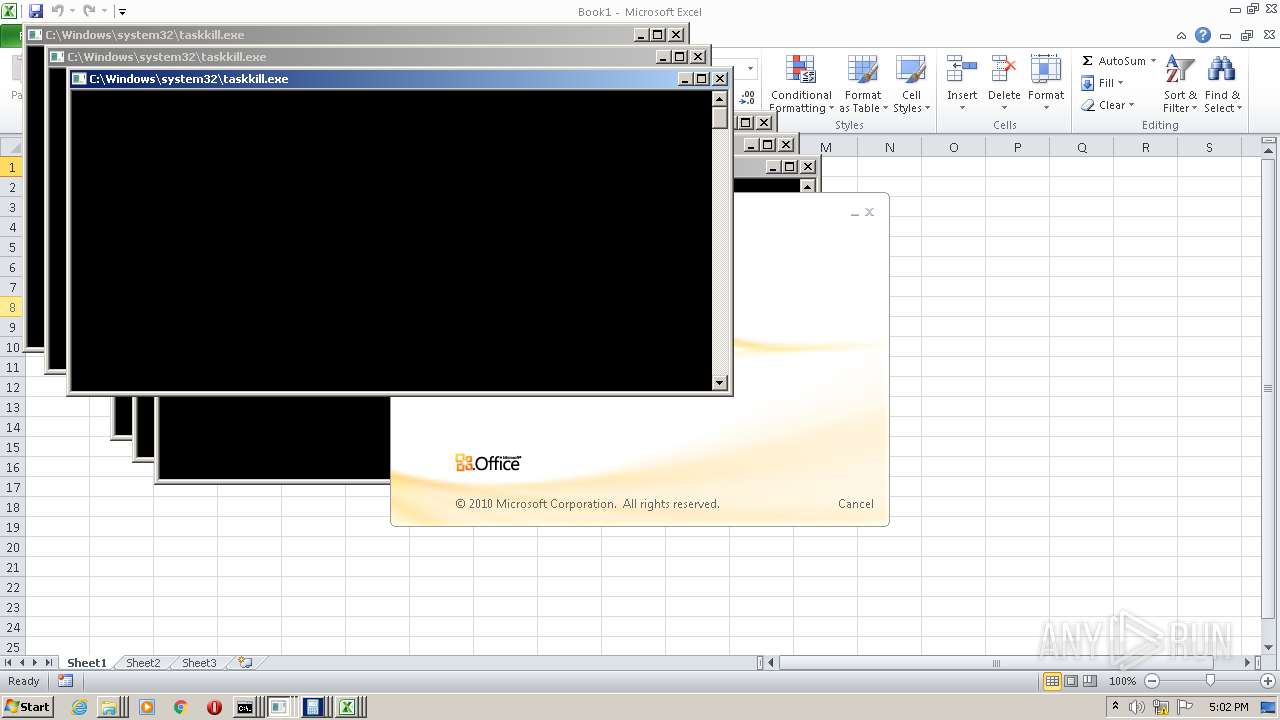Image resolution: width=1280 pixels, height=720 pixels.
Task: Click the Clear eraser icon
Action: [x=1088, y=105]
